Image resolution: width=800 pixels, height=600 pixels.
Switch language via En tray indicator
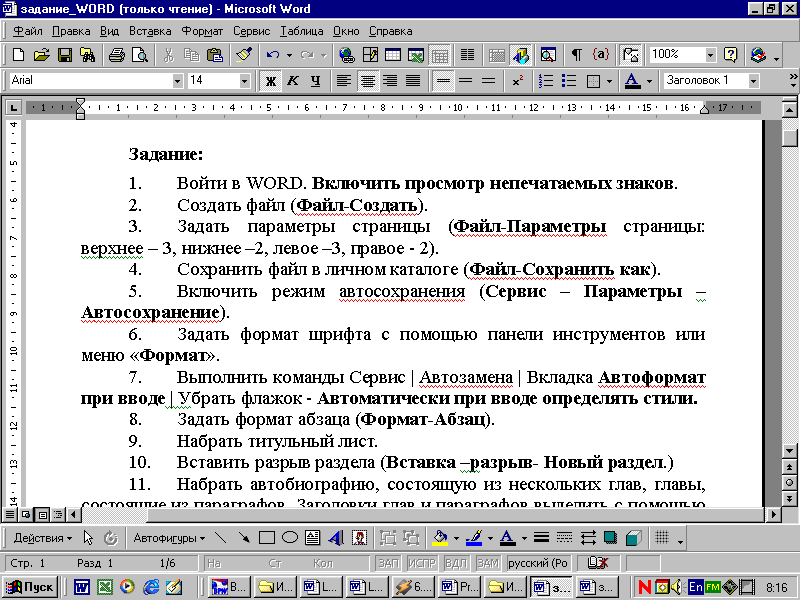click(x=694, y=587)
